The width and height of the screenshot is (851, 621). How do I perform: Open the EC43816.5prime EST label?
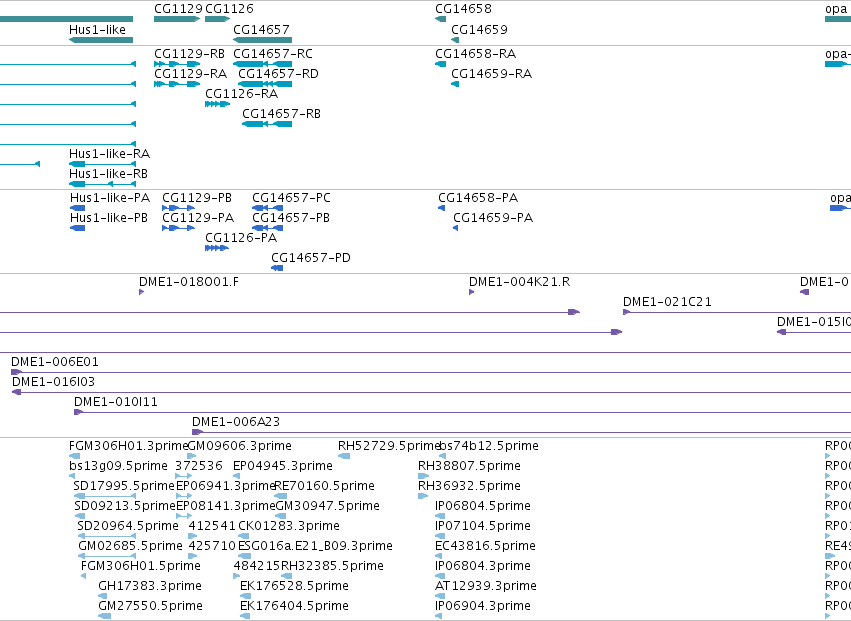click(x=485, y=546)
